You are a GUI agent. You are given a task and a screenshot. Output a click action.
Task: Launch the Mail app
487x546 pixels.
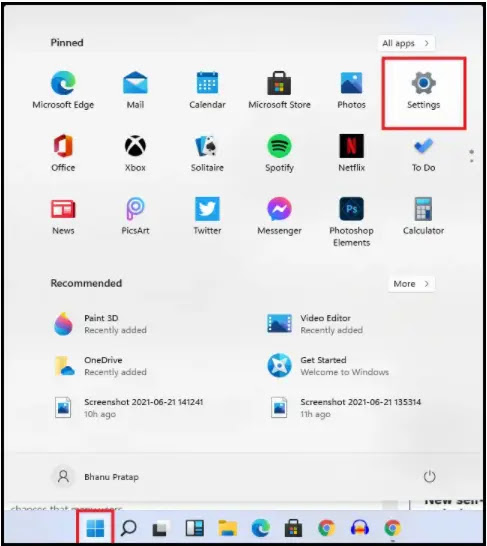click(x=135, y=90)
